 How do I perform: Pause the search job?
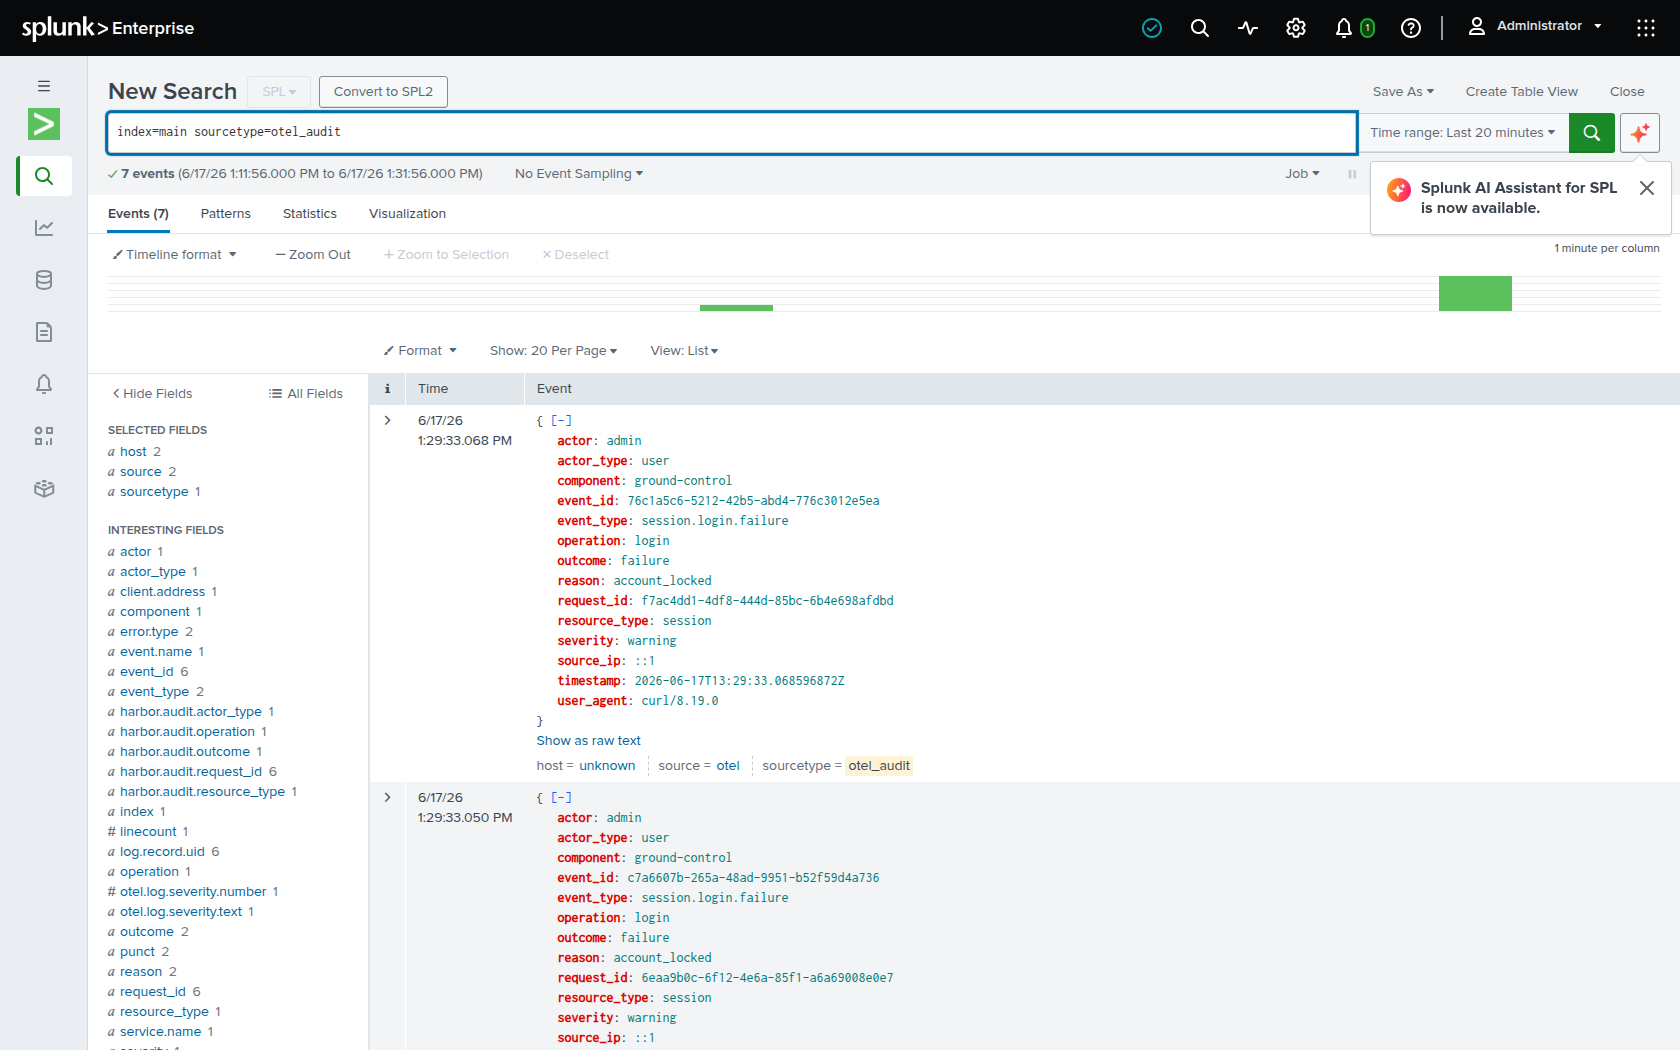click(1352, 174)
